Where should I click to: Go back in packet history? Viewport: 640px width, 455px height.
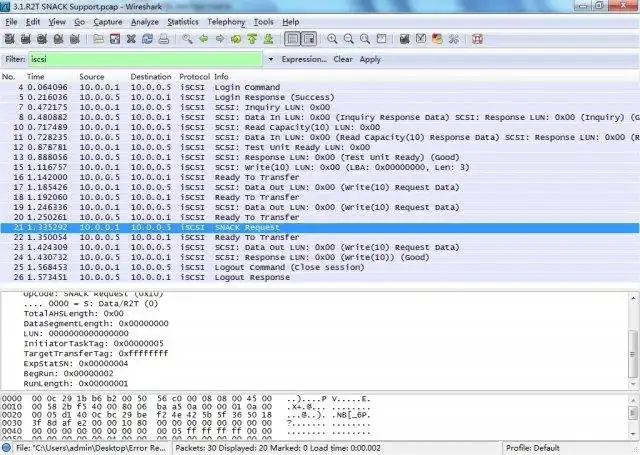[x=204, y=39]
